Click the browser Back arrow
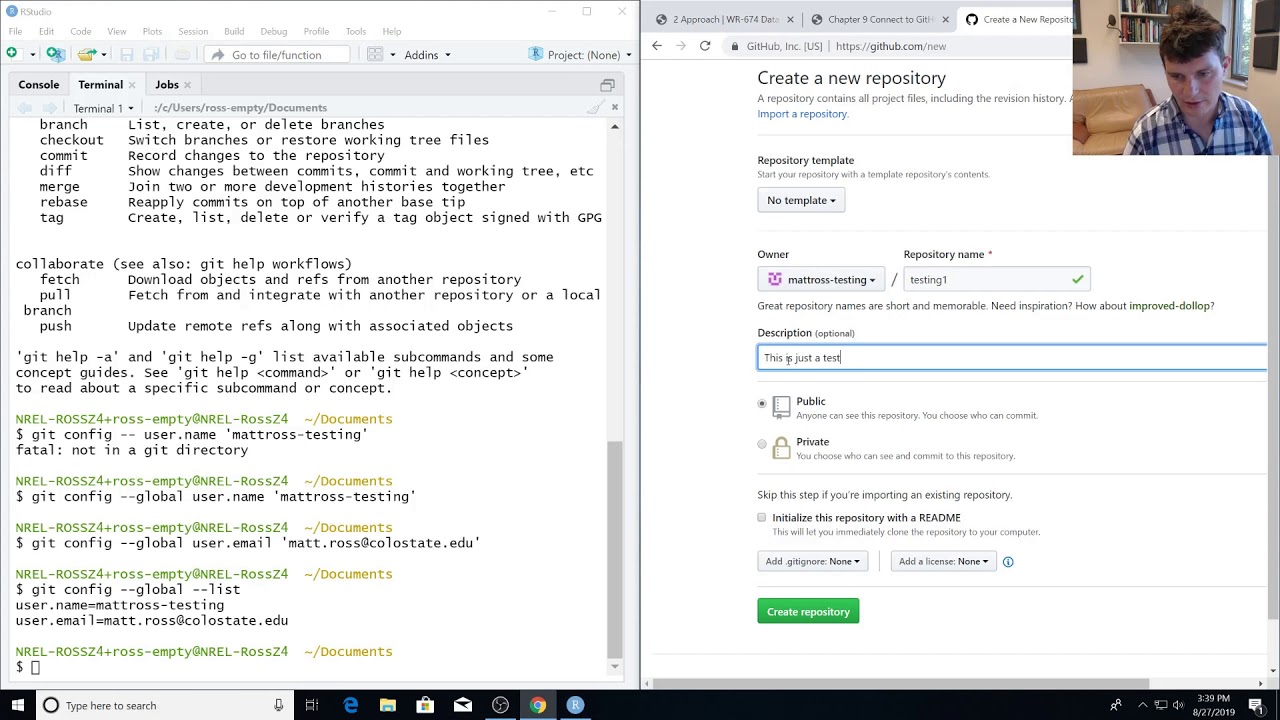Image resolution: width=1280 pixels, height=720 pixels. pos(657,46)
